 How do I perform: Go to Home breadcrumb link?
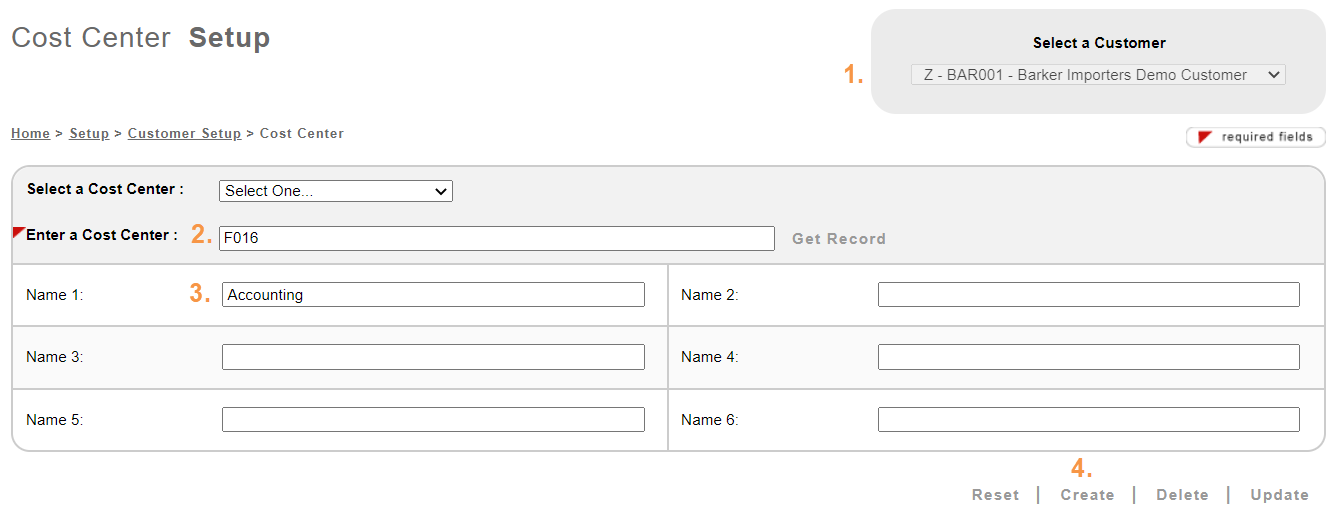[30, 134]
